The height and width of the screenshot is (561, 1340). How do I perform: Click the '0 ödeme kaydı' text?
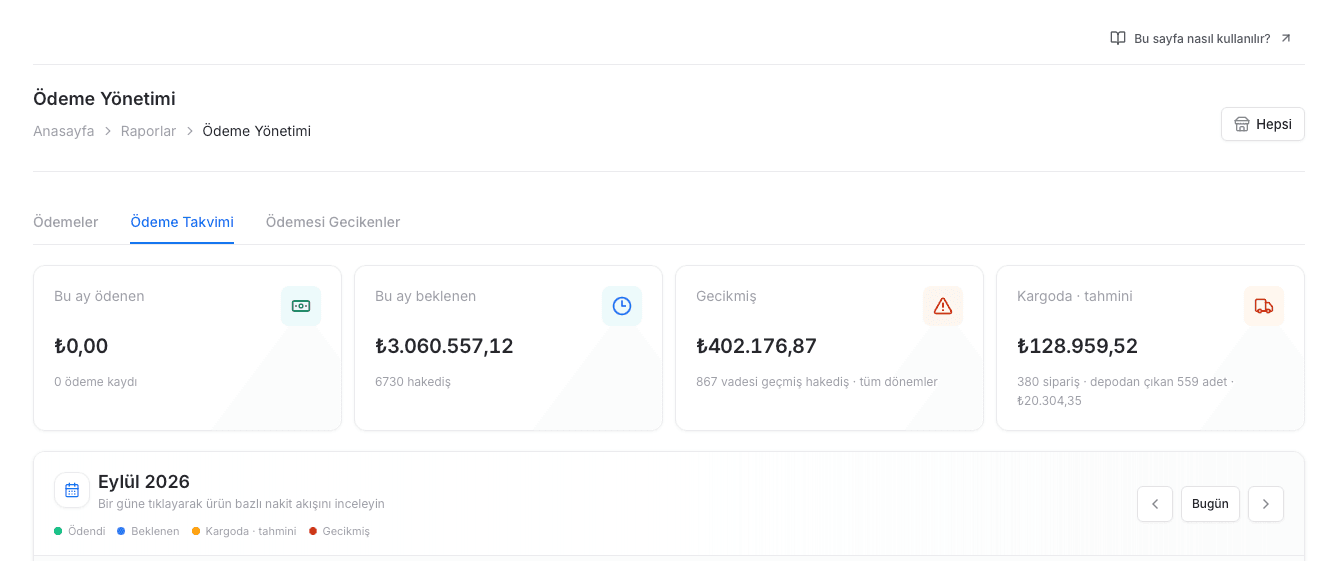coord(95,382)
